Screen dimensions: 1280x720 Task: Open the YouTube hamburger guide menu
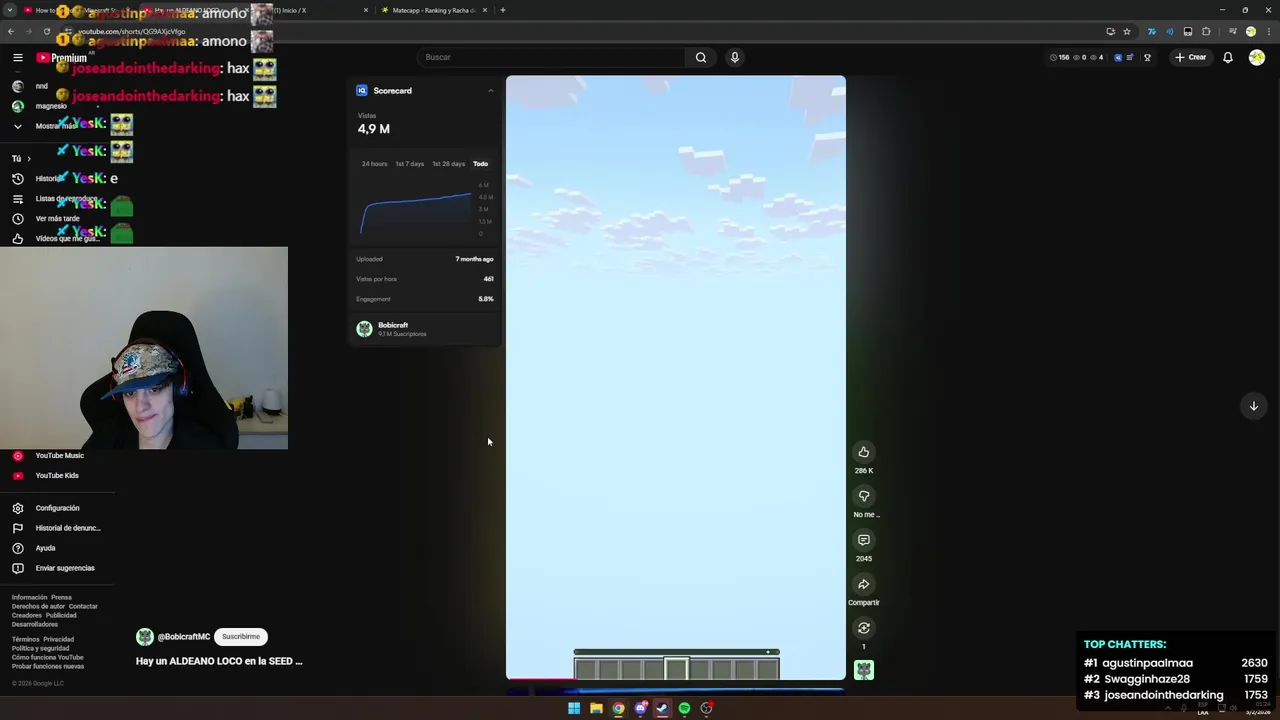[17, 57]
